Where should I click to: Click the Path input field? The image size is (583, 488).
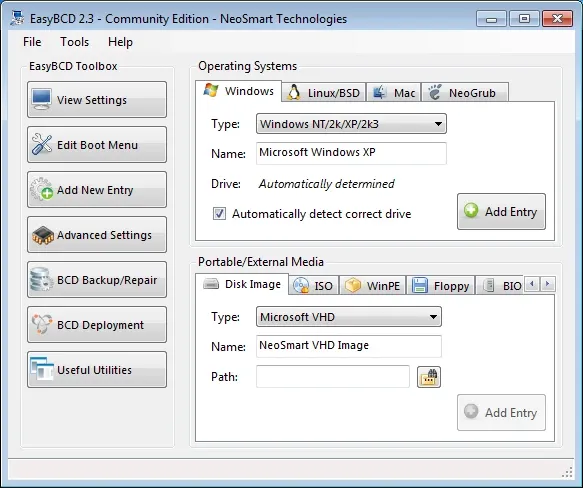pyautogui.click(x=333, y=377)
